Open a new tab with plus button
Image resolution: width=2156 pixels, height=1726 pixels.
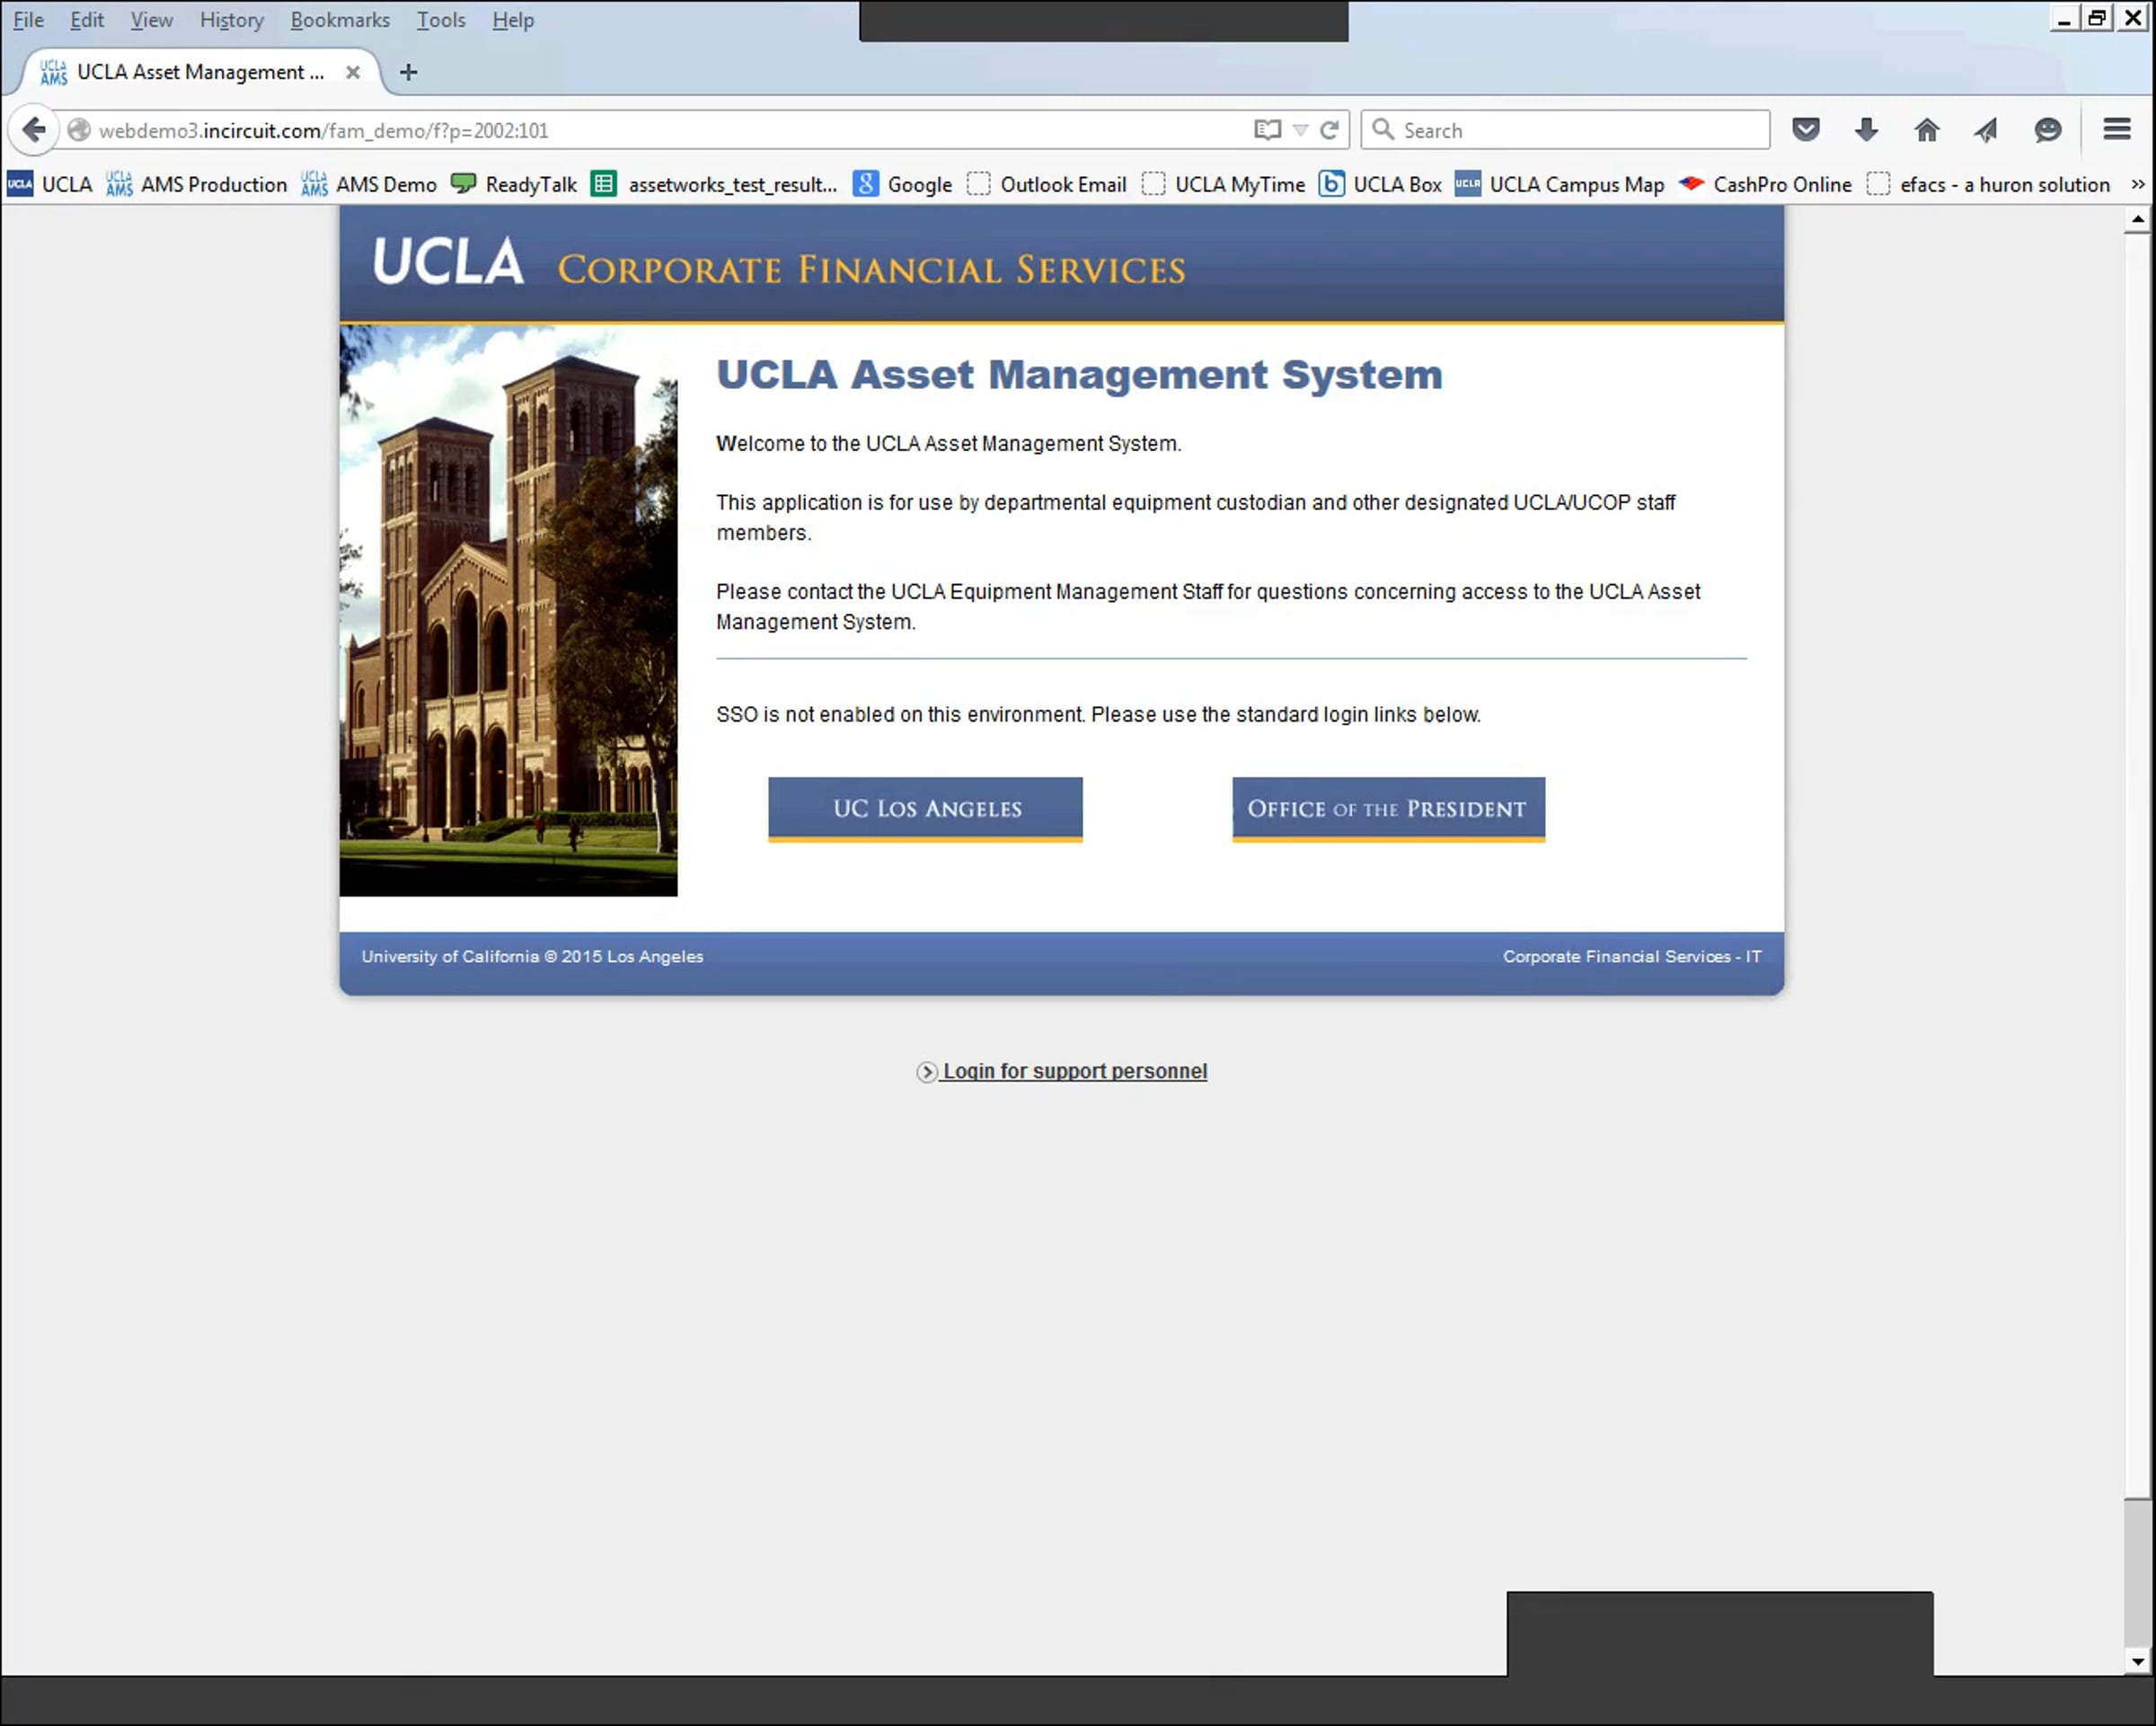coord(408,72)
